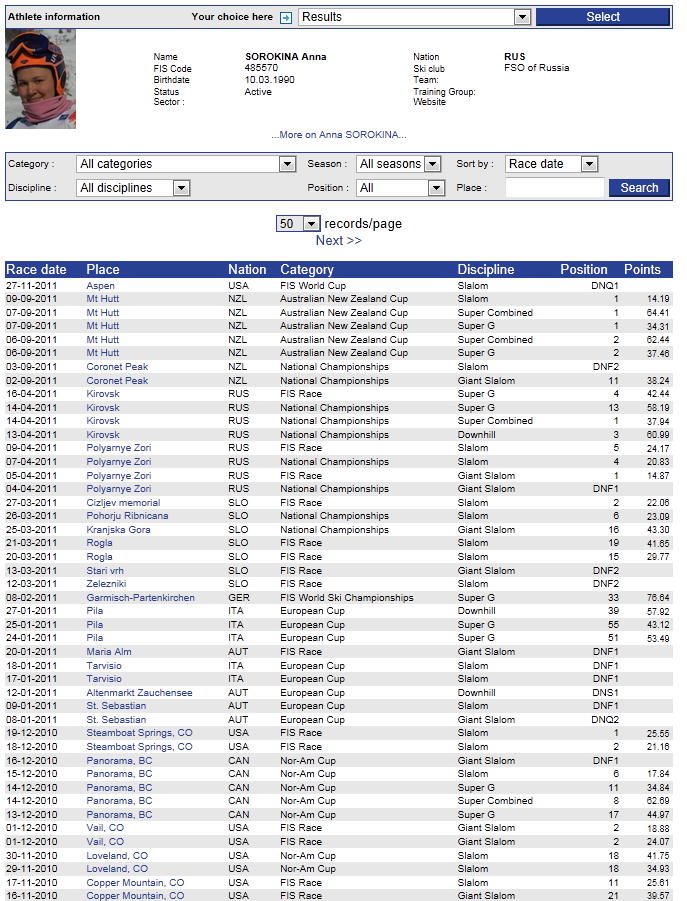Click the arrow icon beside Your choice here
The width and height of the screenshot is (687, 901).
[x=285, y=18]
